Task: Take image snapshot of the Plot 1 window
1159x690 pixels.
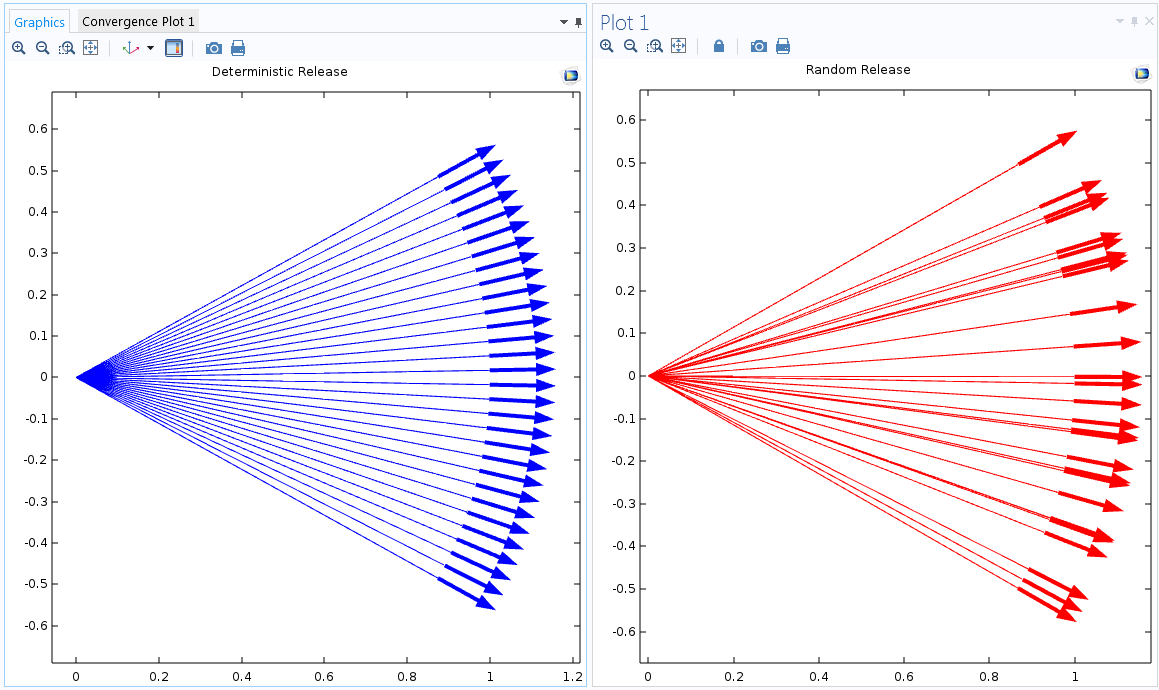Action: pyautogui.click(x=759, y=46)
